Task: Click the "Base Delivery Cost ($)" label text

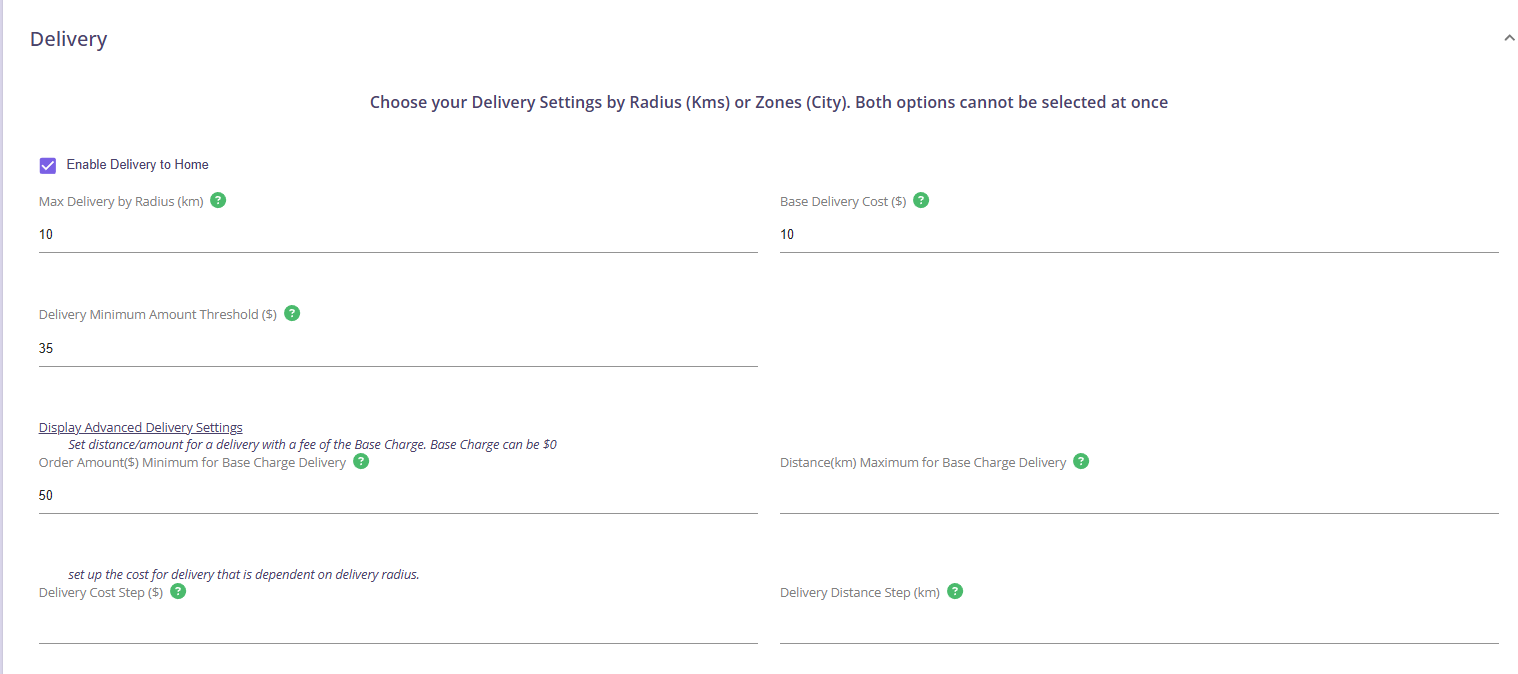Action: (x=842, y=202)
